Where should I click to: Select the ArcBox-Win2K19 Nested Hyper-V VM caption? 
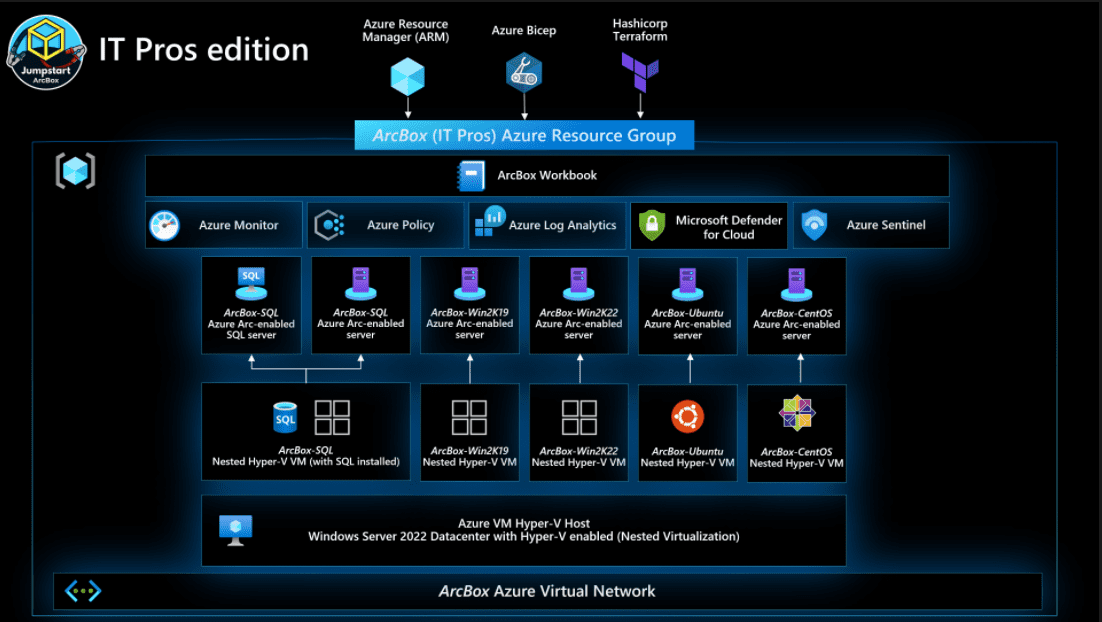[x=469, y=457]
